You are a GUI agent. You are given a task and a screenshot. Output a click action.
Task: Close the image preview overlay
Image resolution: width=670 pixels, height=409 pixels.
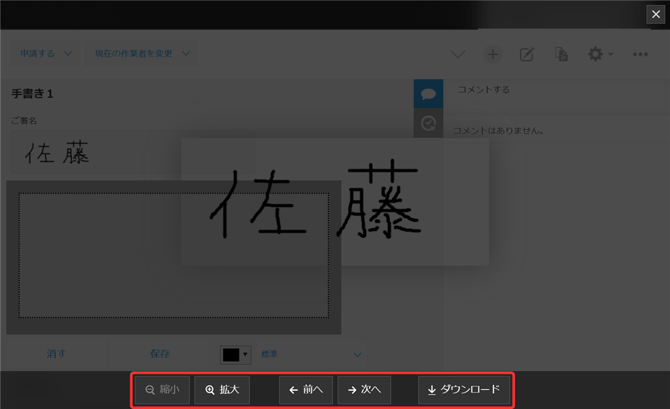pyautogui.click(x=656, y=14)
